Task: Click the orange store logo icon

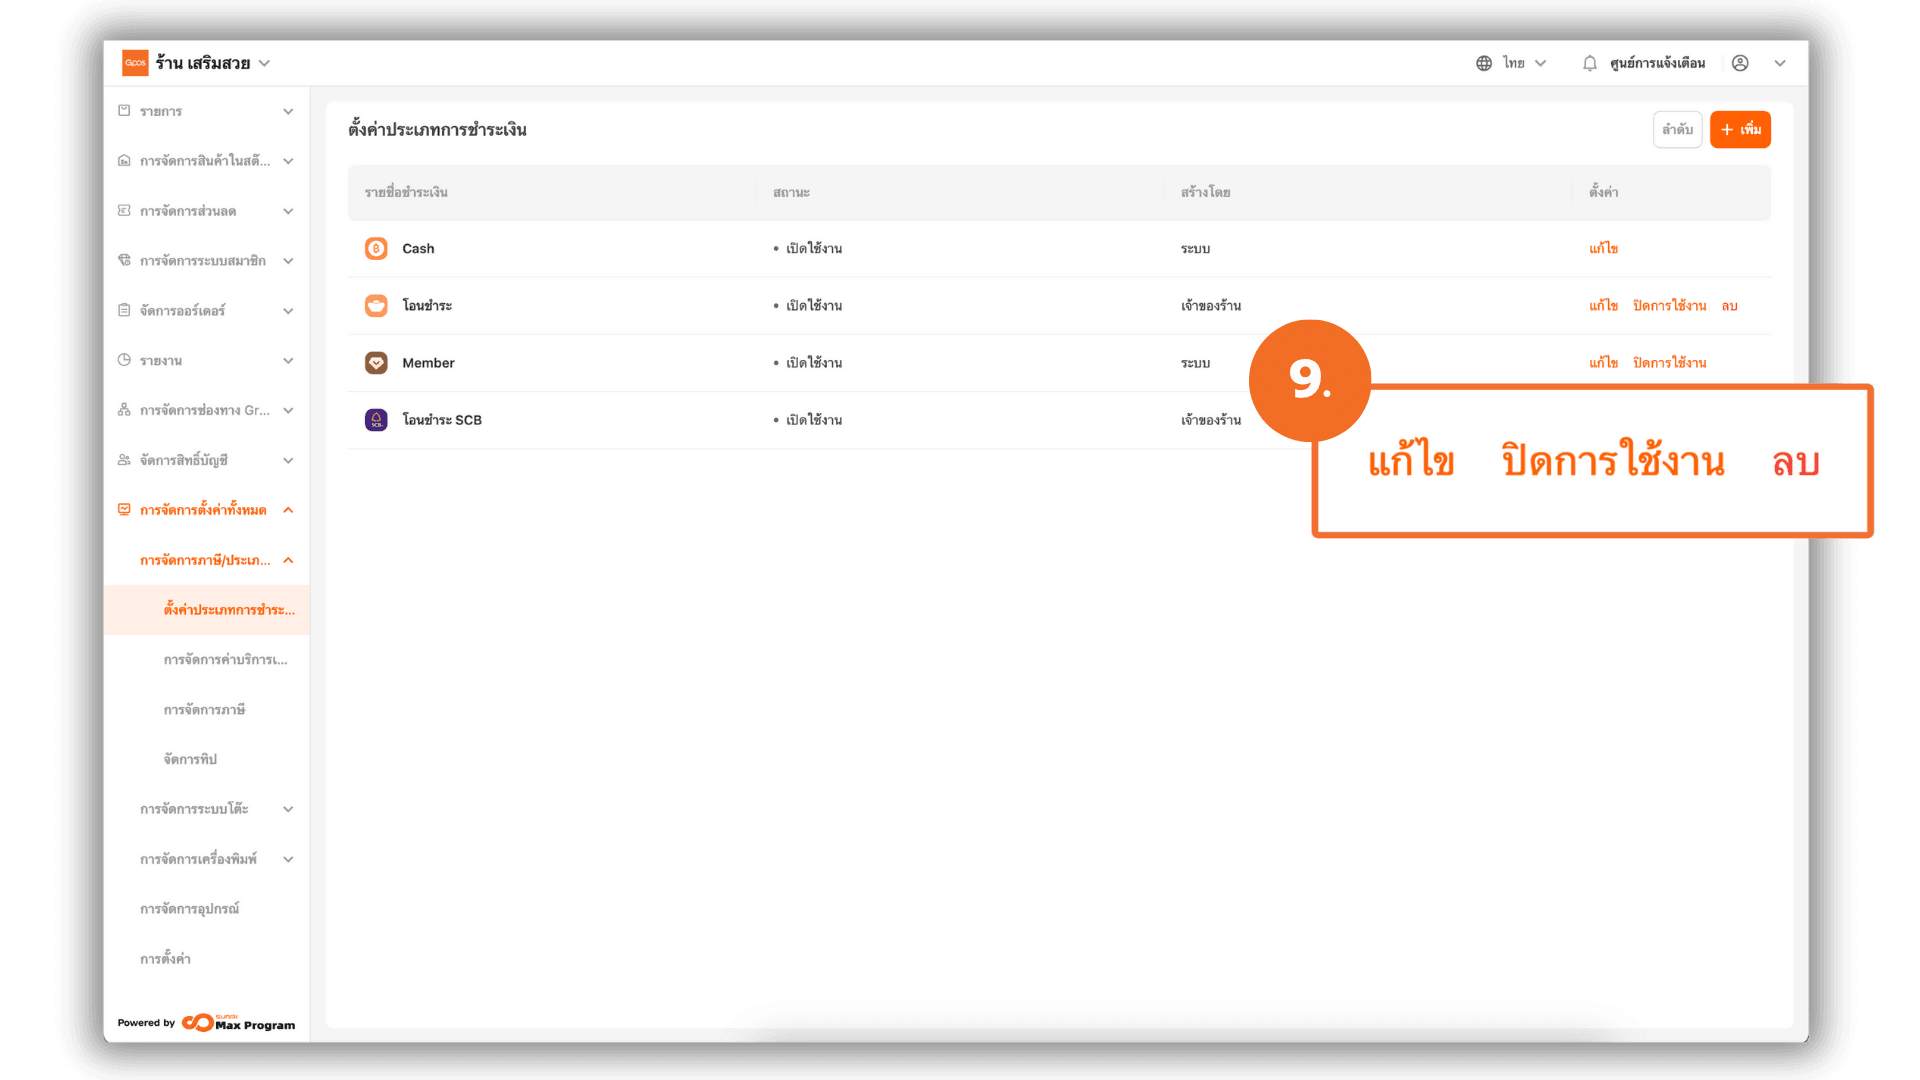Action: 135,63
